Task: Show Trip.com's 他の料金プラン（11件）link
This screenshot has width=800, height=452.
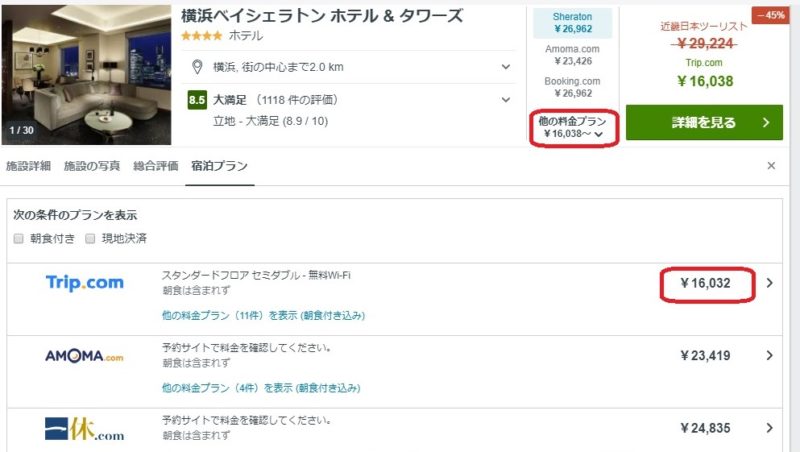Action: point(263,316)
